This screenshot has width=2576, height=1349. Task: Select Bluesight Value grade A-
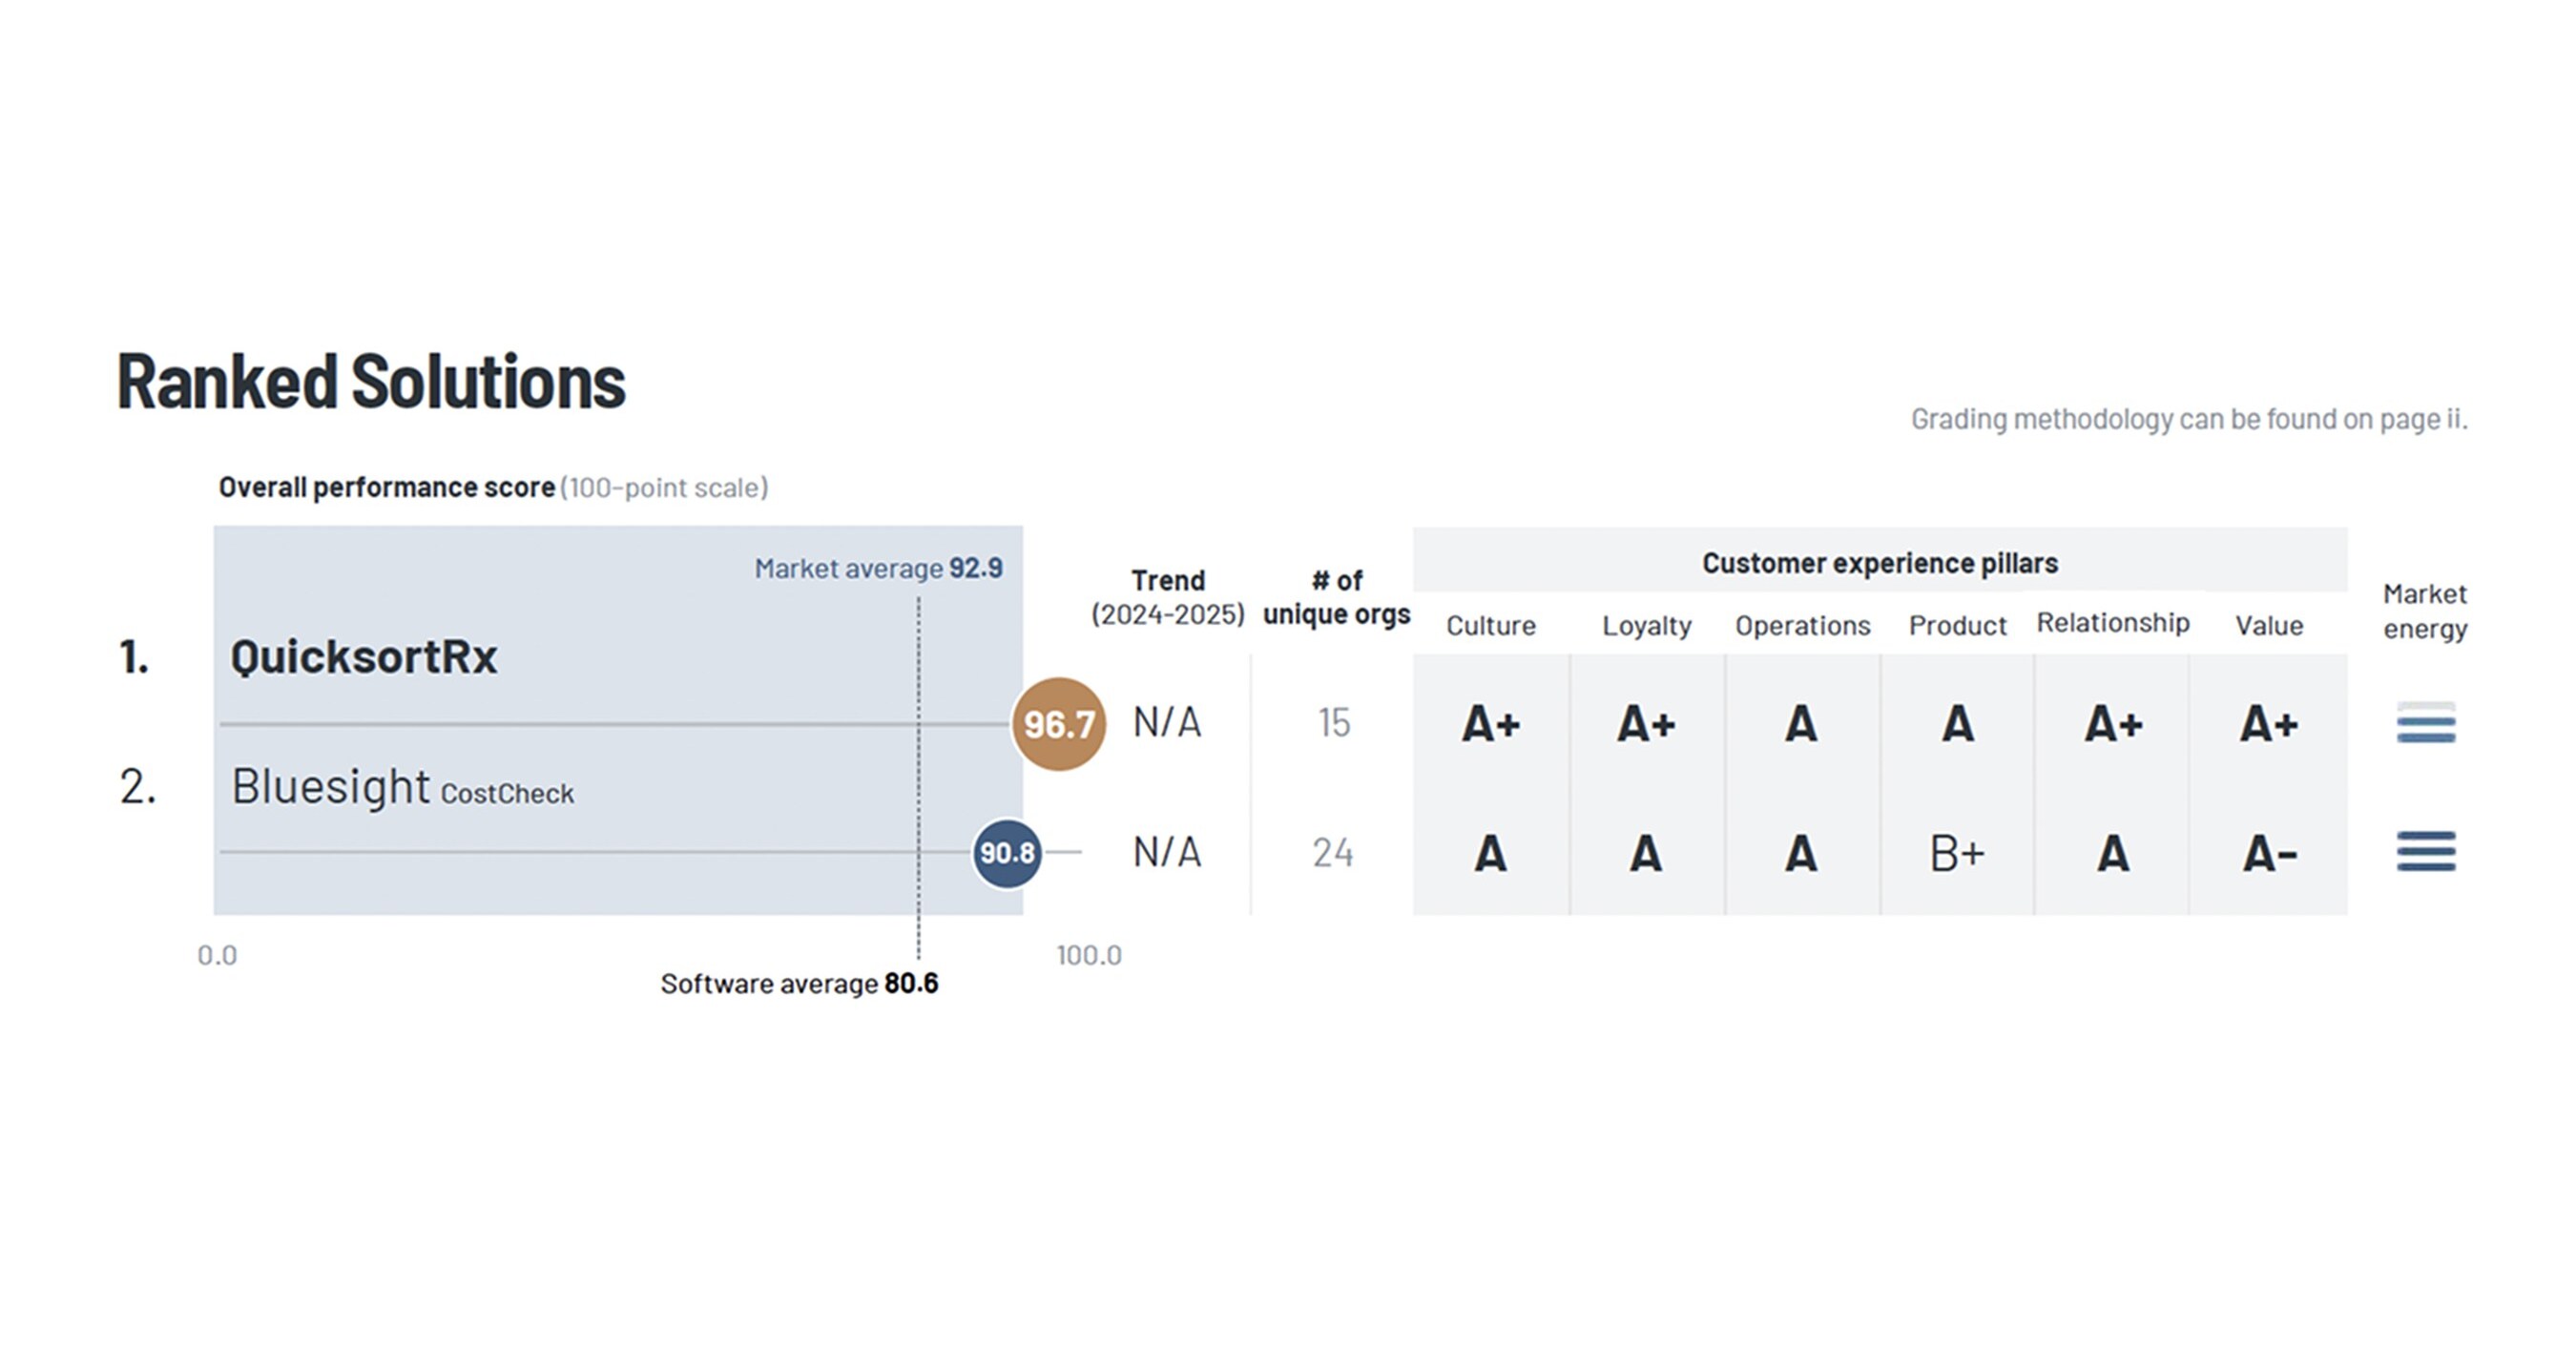pyautogui.click(x=2269, y=854)
